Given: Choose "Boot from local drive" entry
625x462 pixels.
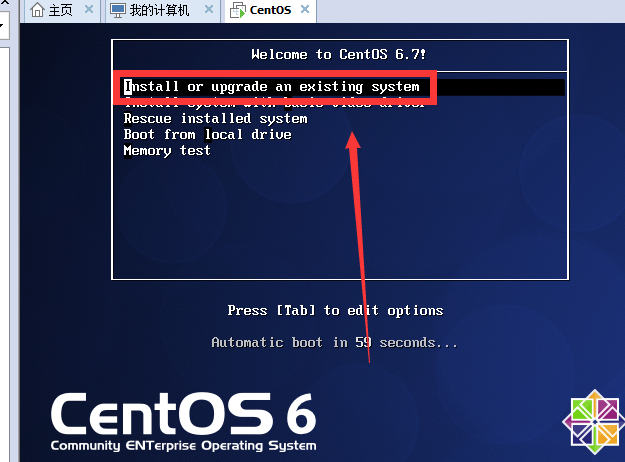Looking at the screenshot, I should pos(207,134).
